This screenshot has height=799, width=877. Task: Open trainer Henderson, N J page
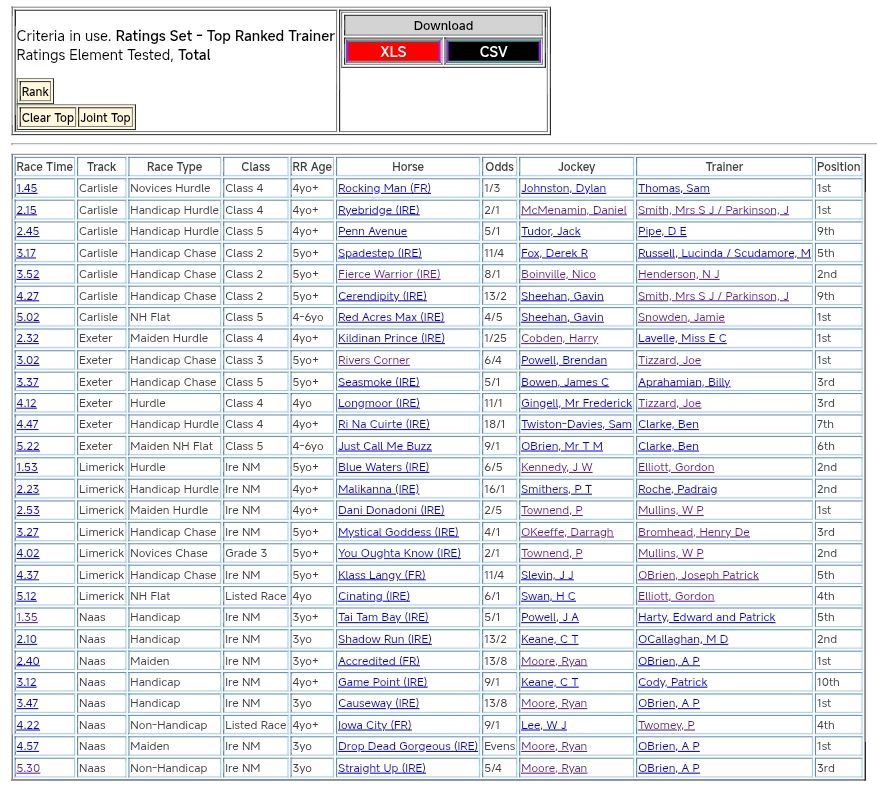[678, 275]
